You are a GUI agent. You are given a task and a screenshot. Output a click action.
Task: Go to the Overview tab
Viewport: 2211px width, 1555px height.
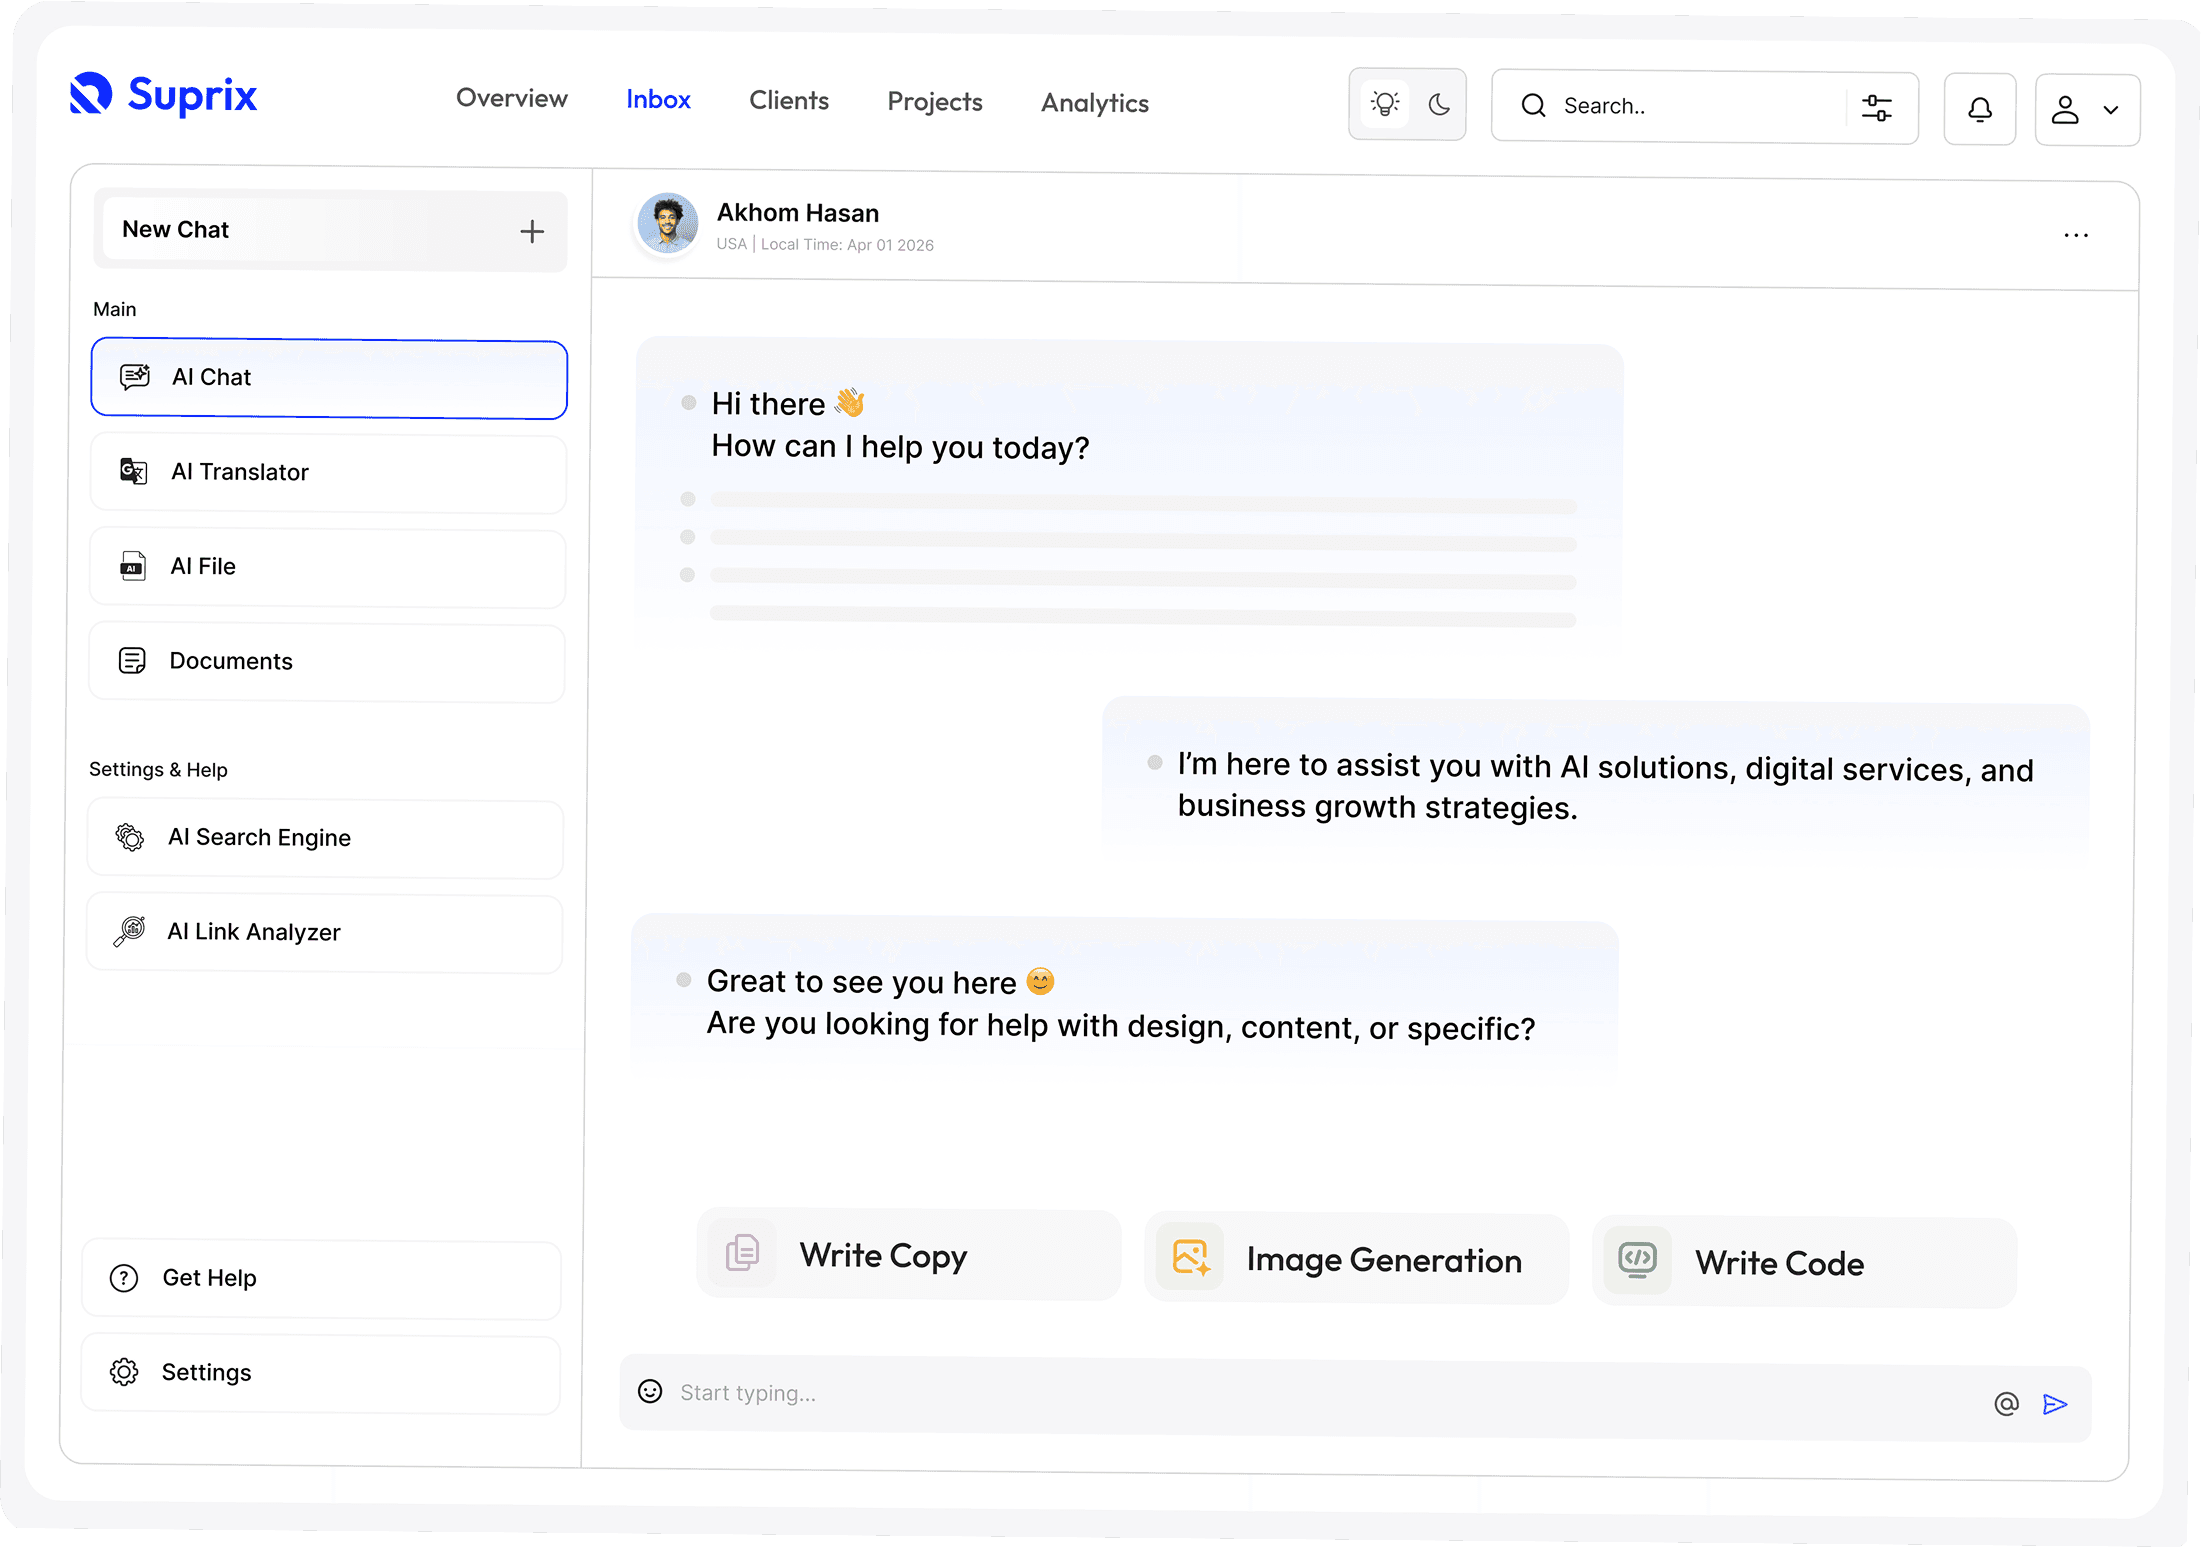(x=512, y=98)
